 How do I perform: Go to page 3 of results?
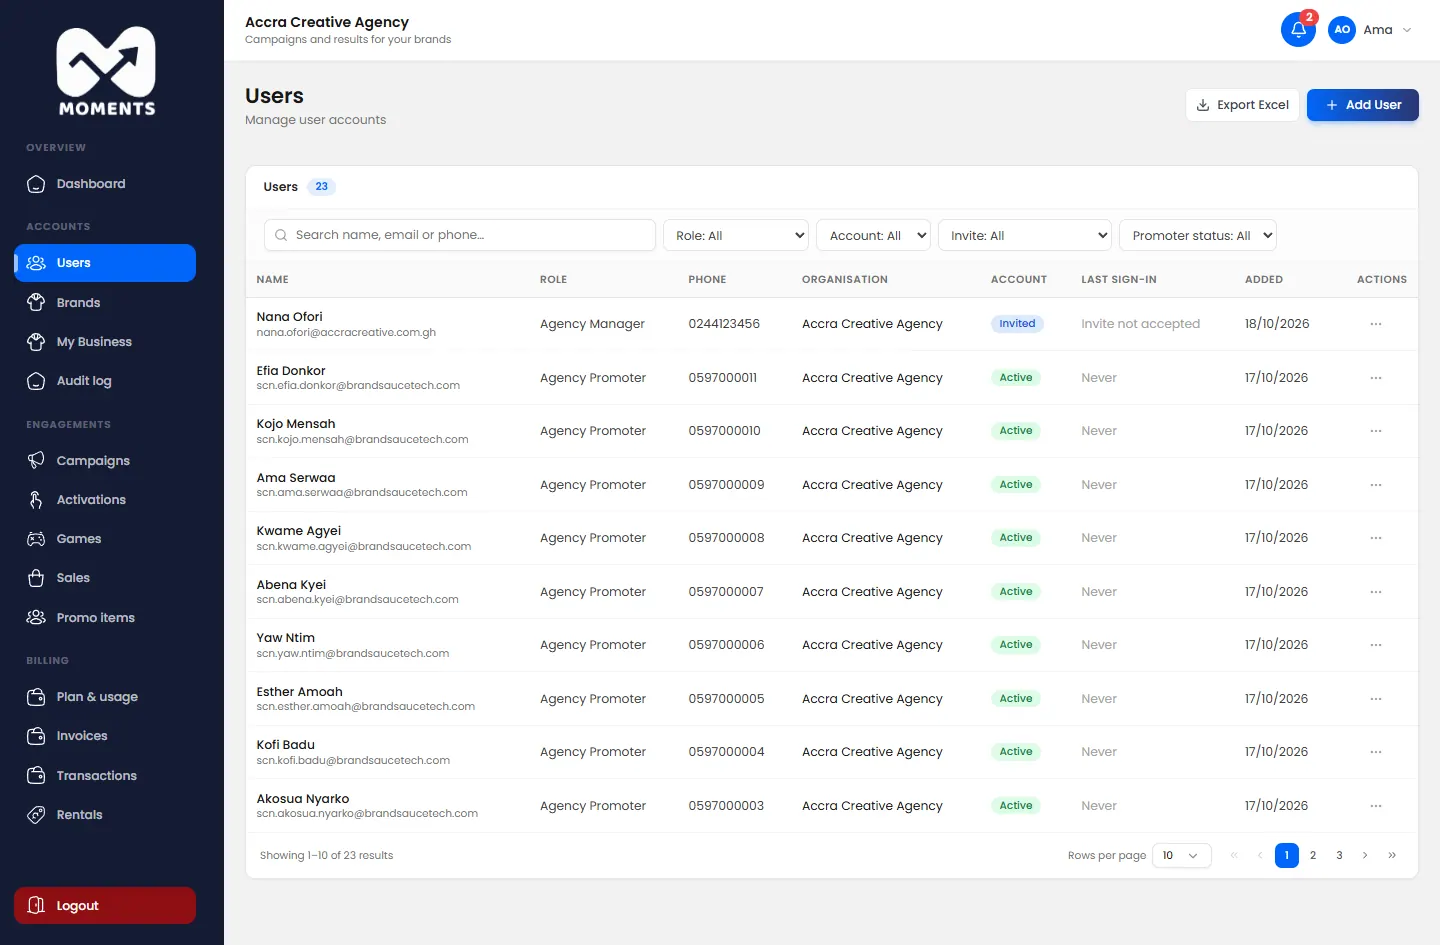point(1339,856)
